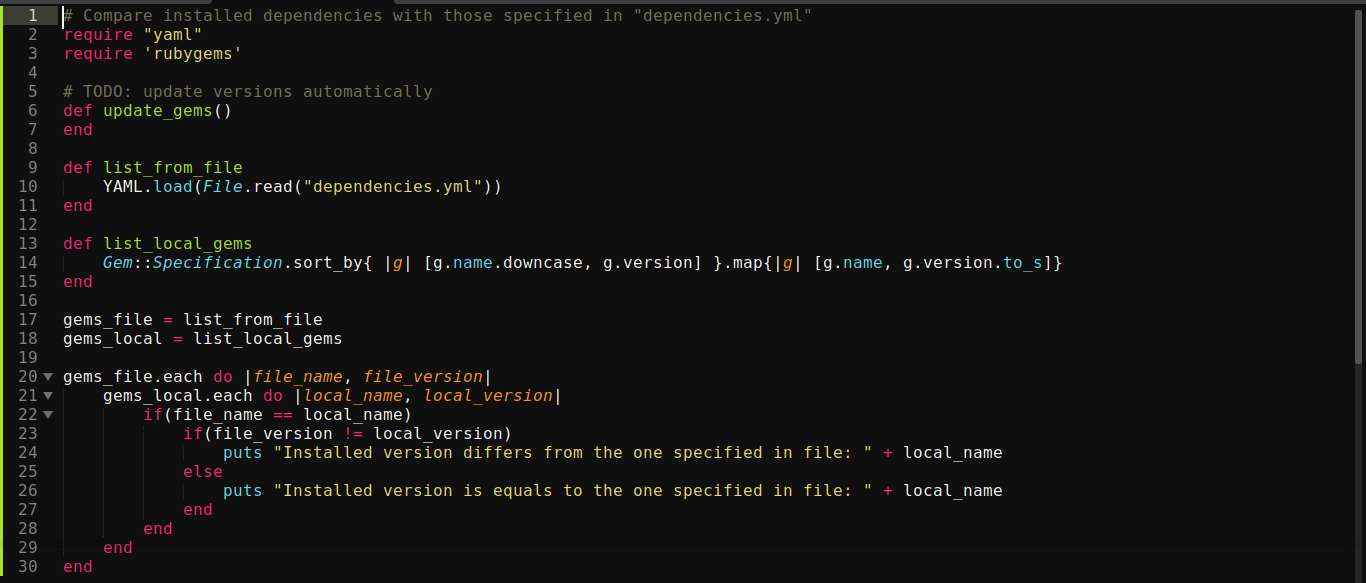Viewport: 1366px width, 583px height.
Task: Collapse the gems_local.each block on line 21
Action: click(x=48, y=396)
